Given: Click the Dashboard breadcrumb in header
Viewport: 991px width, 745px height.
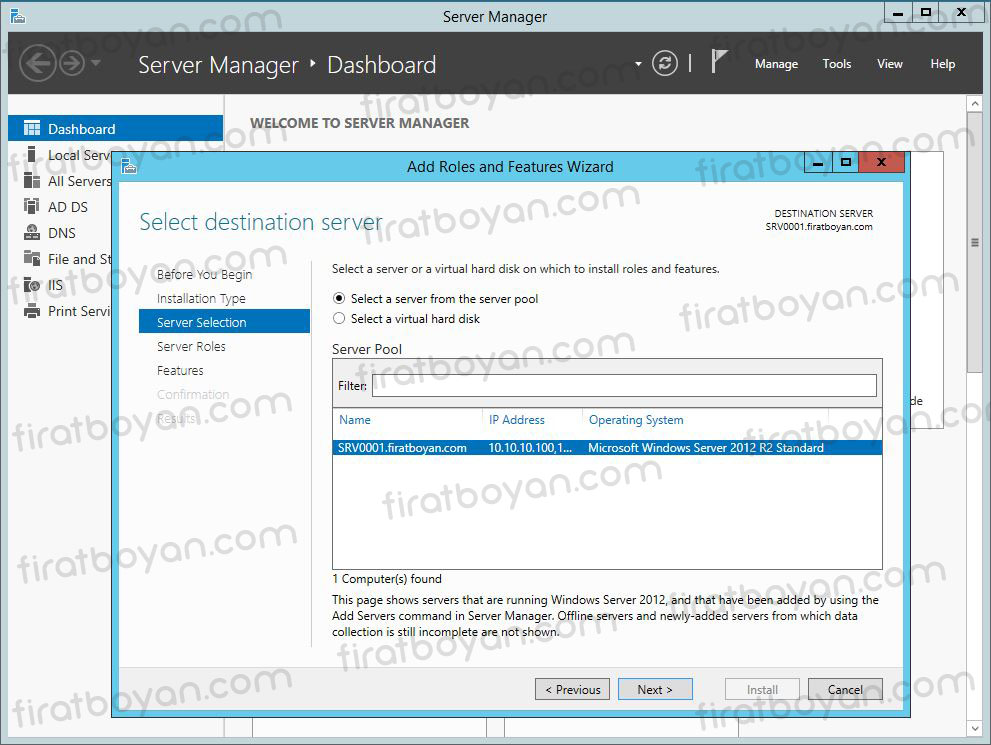Looking at the screenshot, I should coord(381,64).
